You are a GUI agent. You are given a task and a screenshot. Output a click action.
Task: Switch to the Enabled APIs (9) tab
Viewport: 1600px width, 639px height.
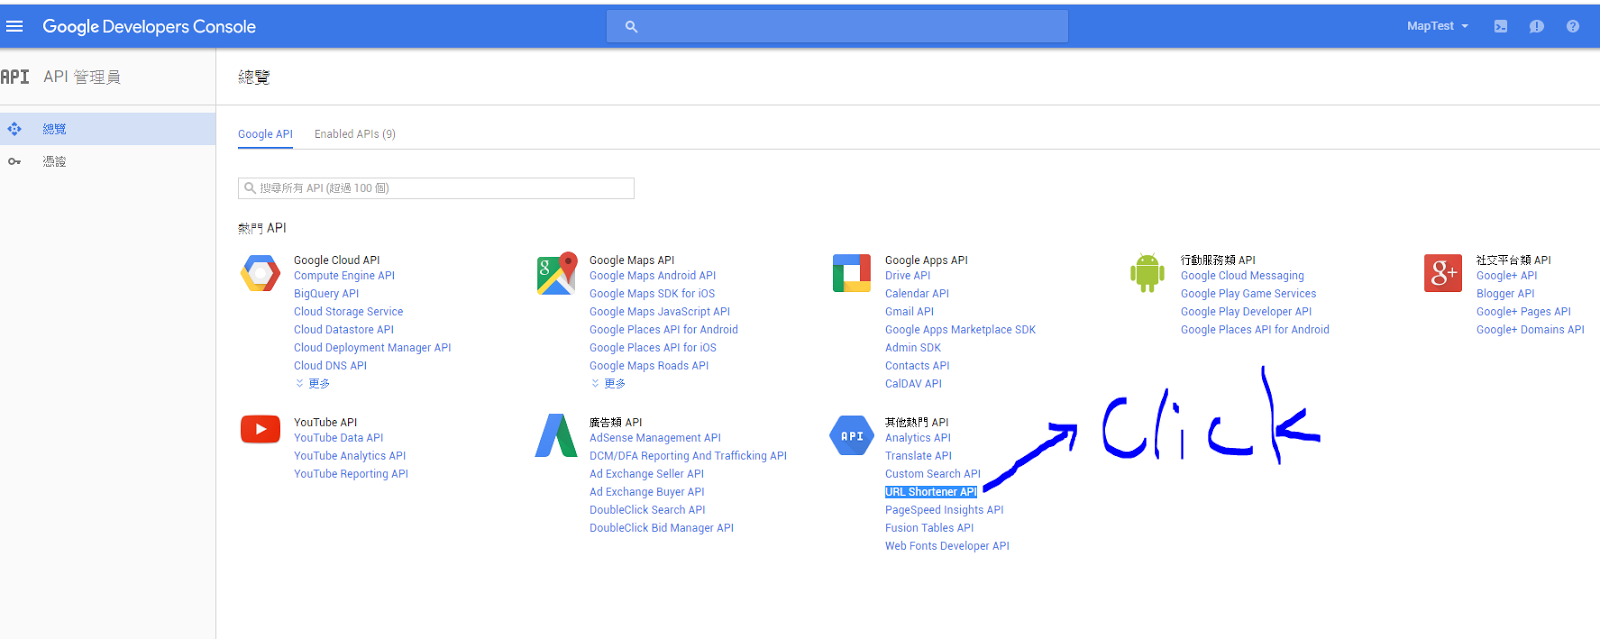[x=355, y=134]
